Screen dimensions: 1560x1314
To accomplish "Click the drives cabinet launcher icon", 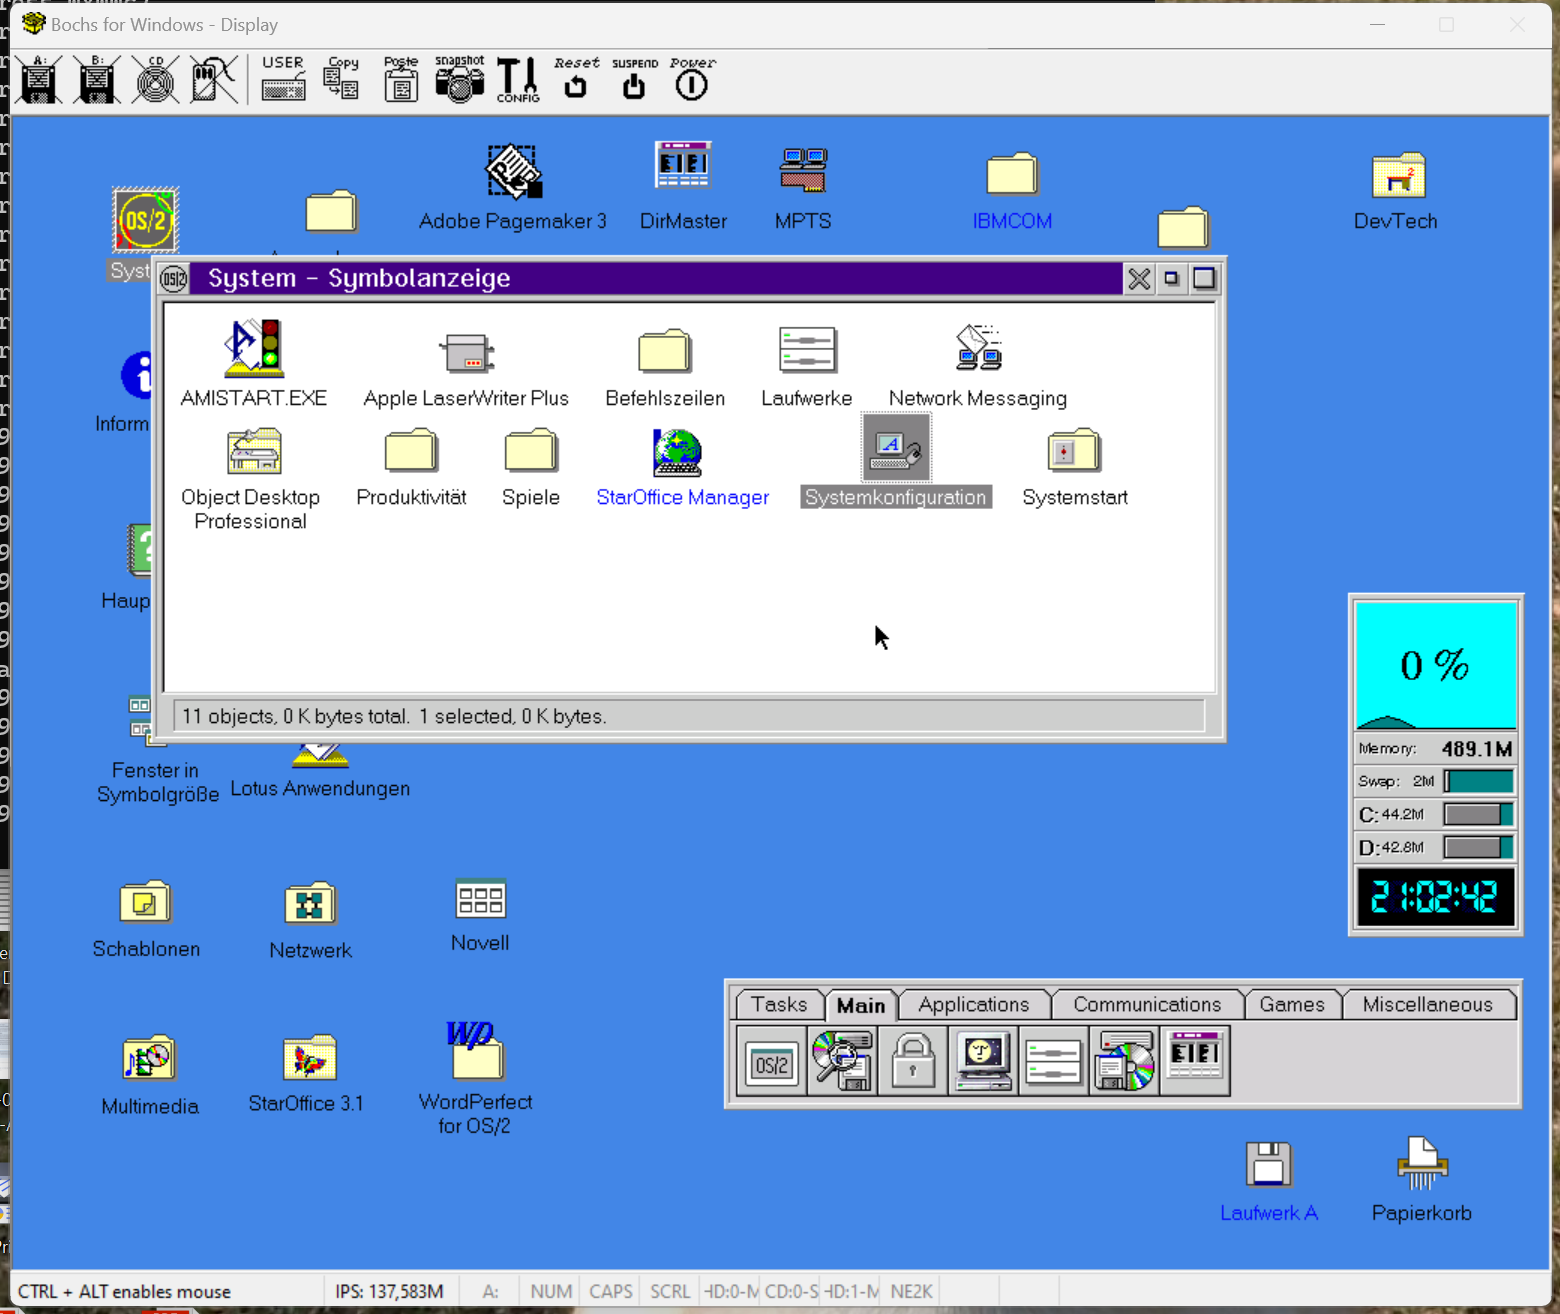I will 1053,1061.
